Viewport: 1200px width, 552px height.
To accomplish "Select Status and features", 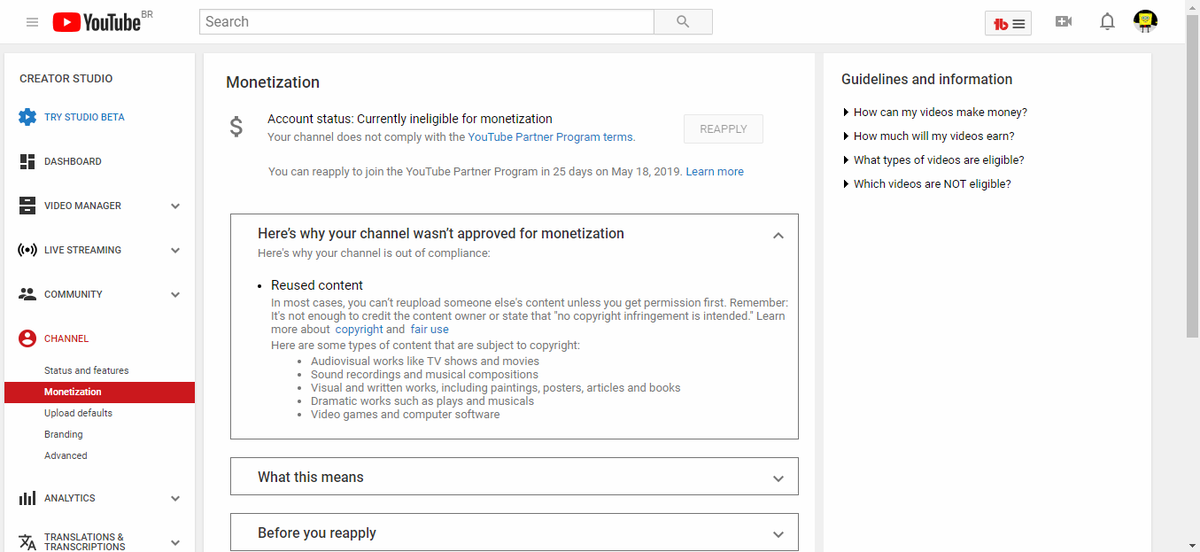I will 86,370.
